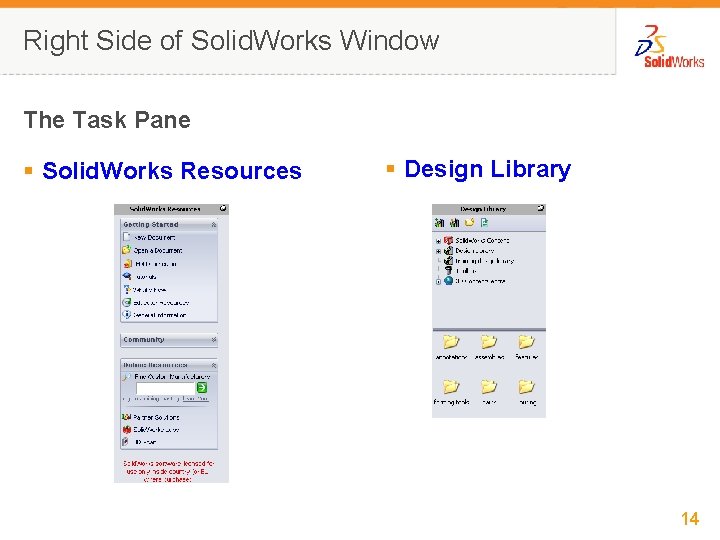Click the General Information info icon
The height and width of the screenshot is (540, 720).
[127, 315]
